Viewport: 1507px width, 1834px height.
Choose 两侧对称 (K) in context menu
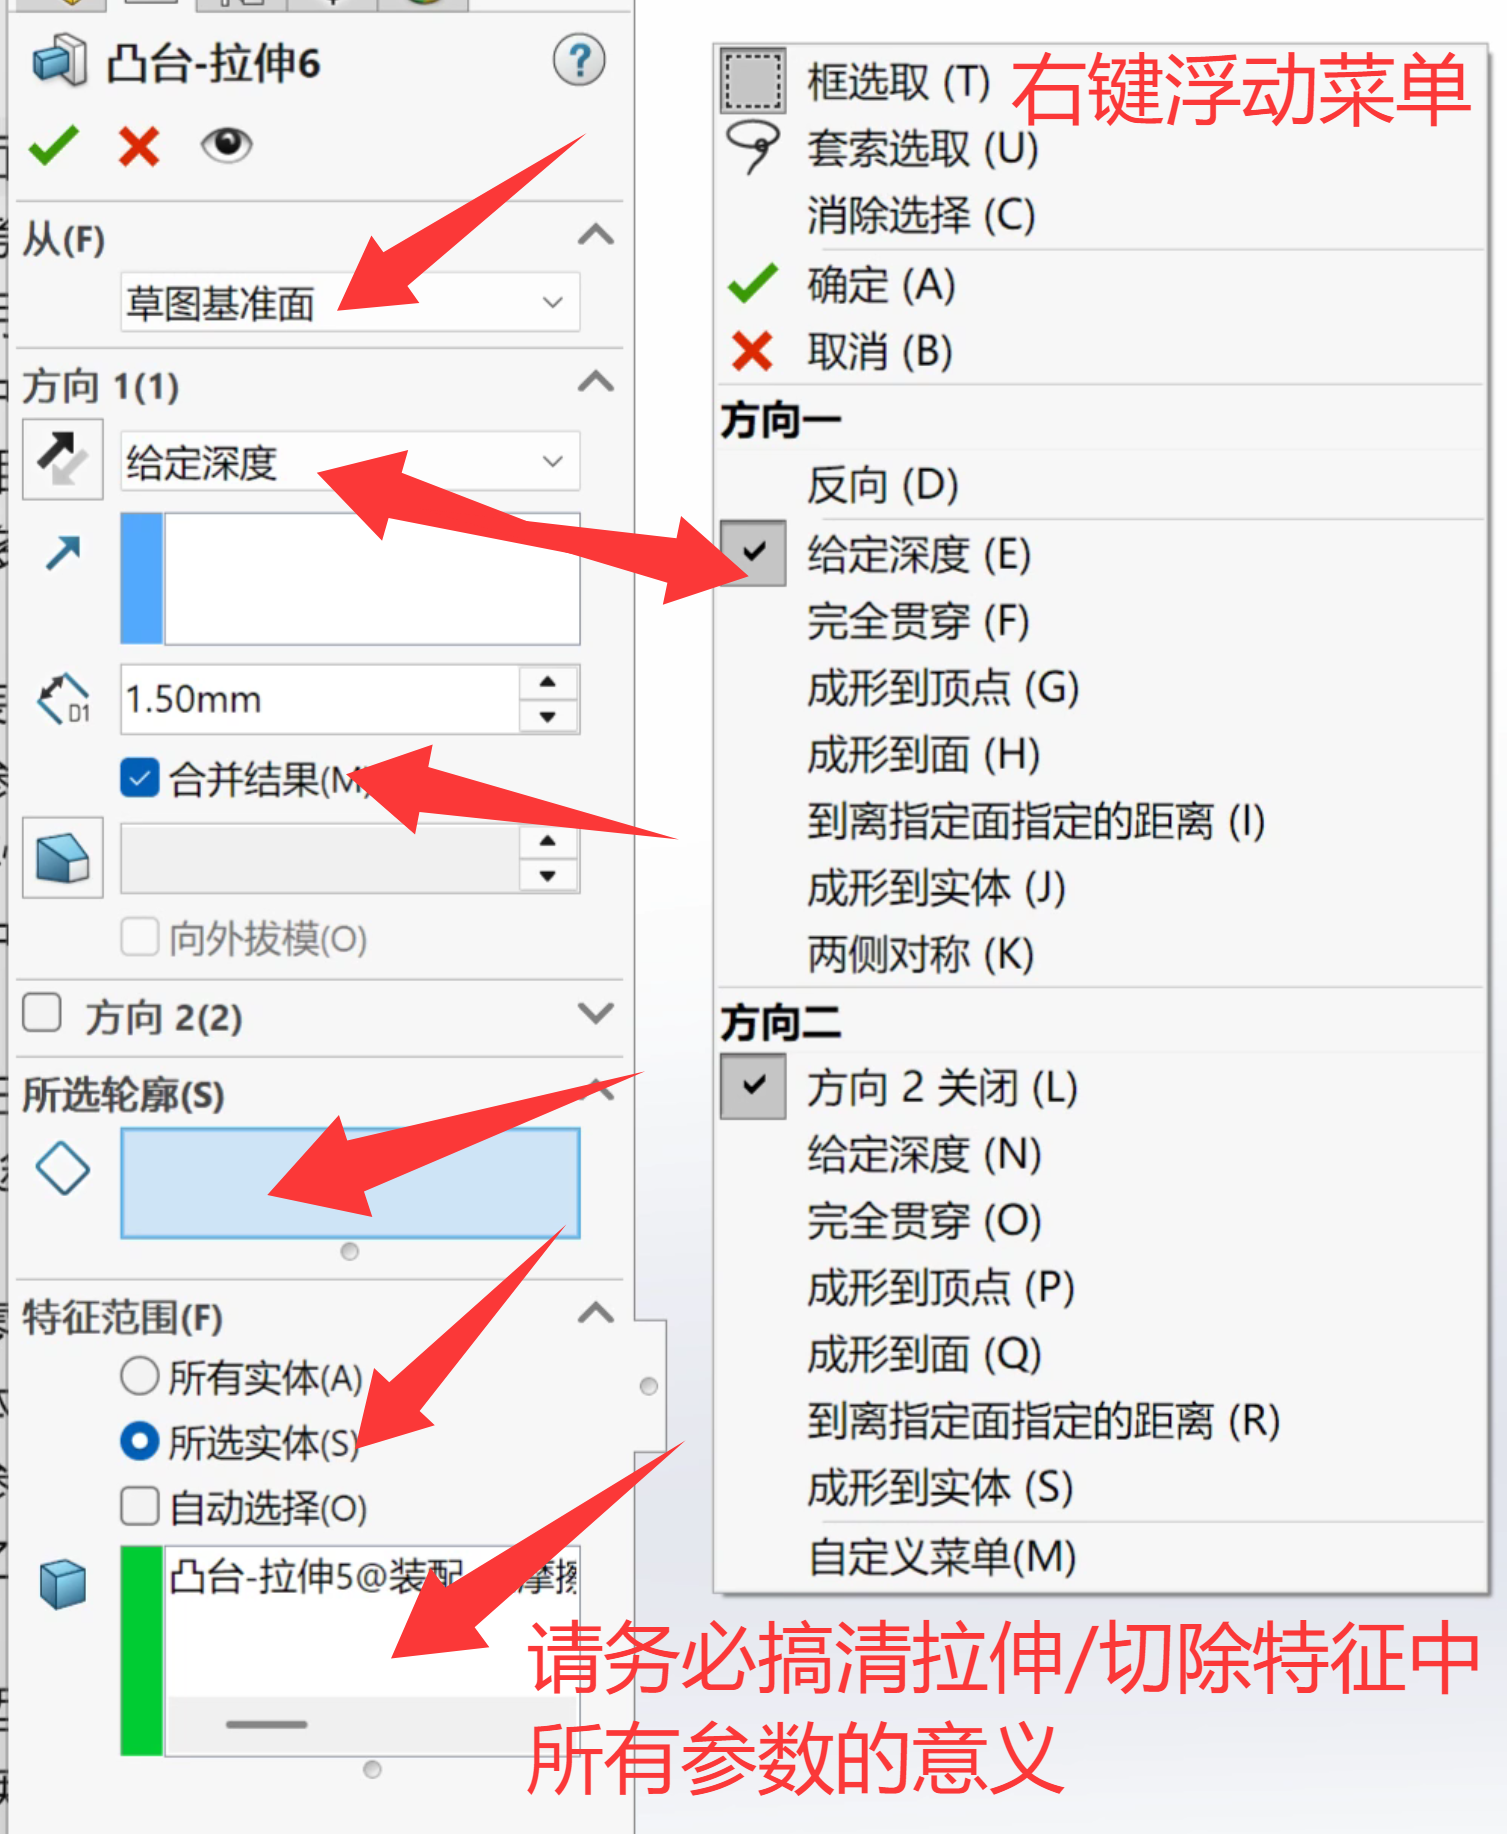pyautogui.click(x=920, y=953)
